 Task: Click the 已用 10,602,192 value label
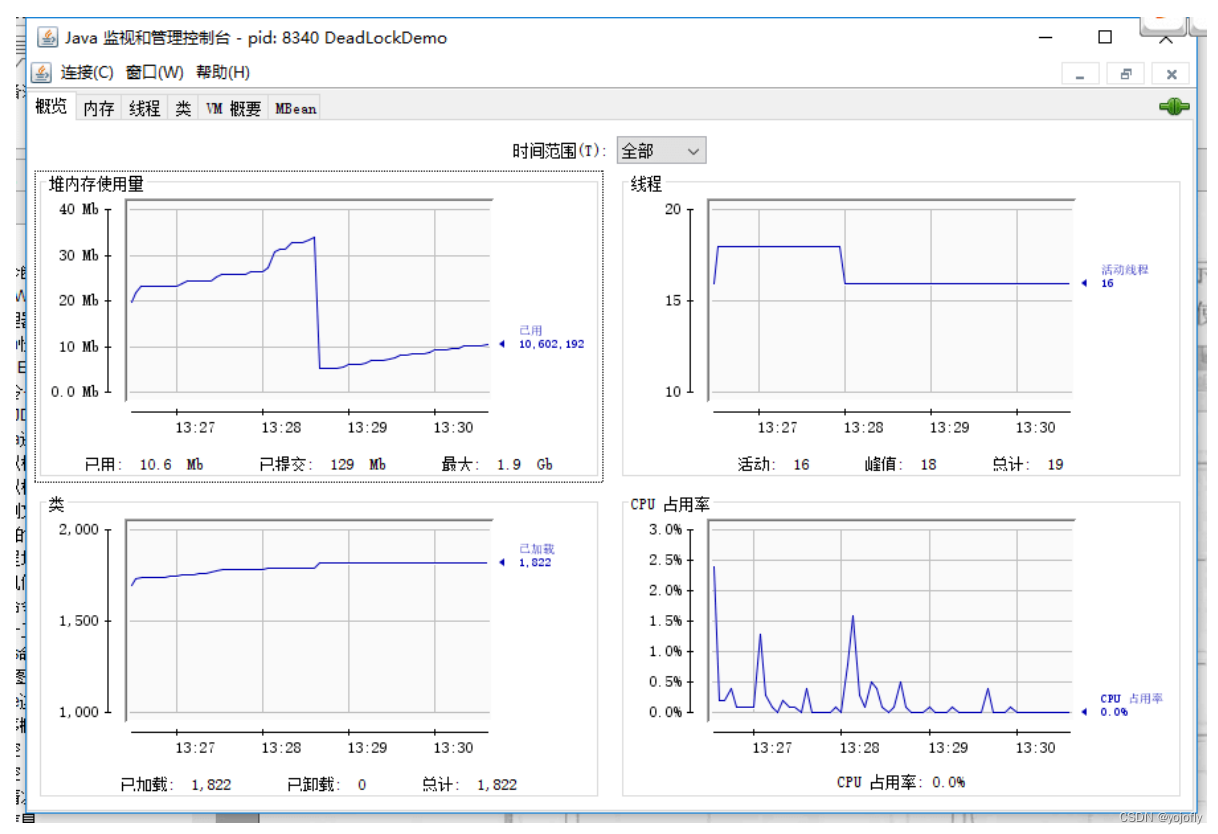tap(551, 337)
